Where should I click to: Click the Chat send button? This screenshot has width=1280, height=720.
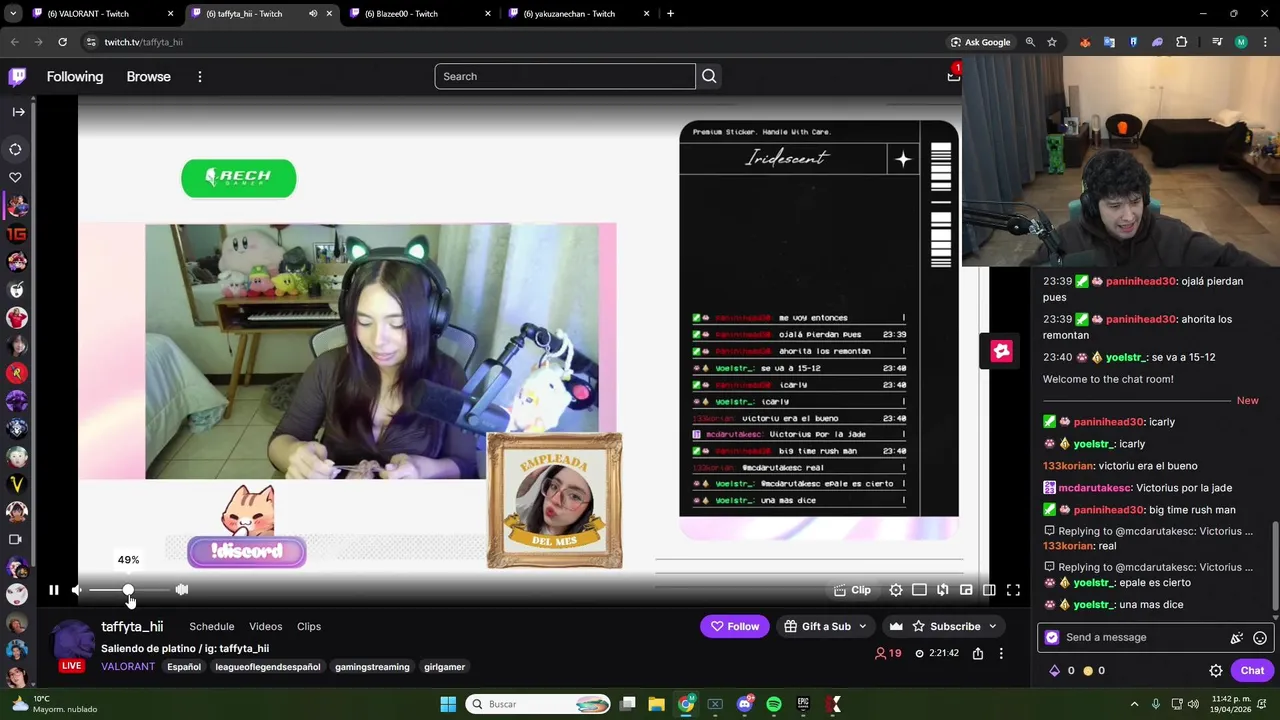point(1252,671)
